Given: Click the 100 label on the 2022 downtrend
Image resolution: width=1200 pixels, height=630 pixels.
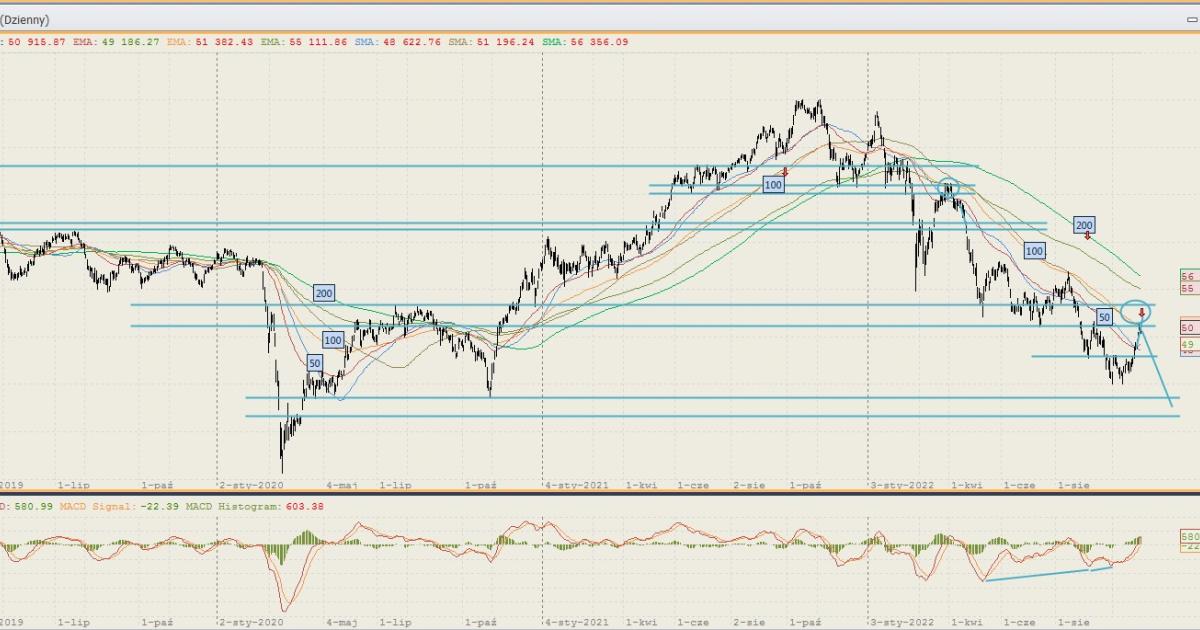Looking at the screenshot, I should point(1034,251).
